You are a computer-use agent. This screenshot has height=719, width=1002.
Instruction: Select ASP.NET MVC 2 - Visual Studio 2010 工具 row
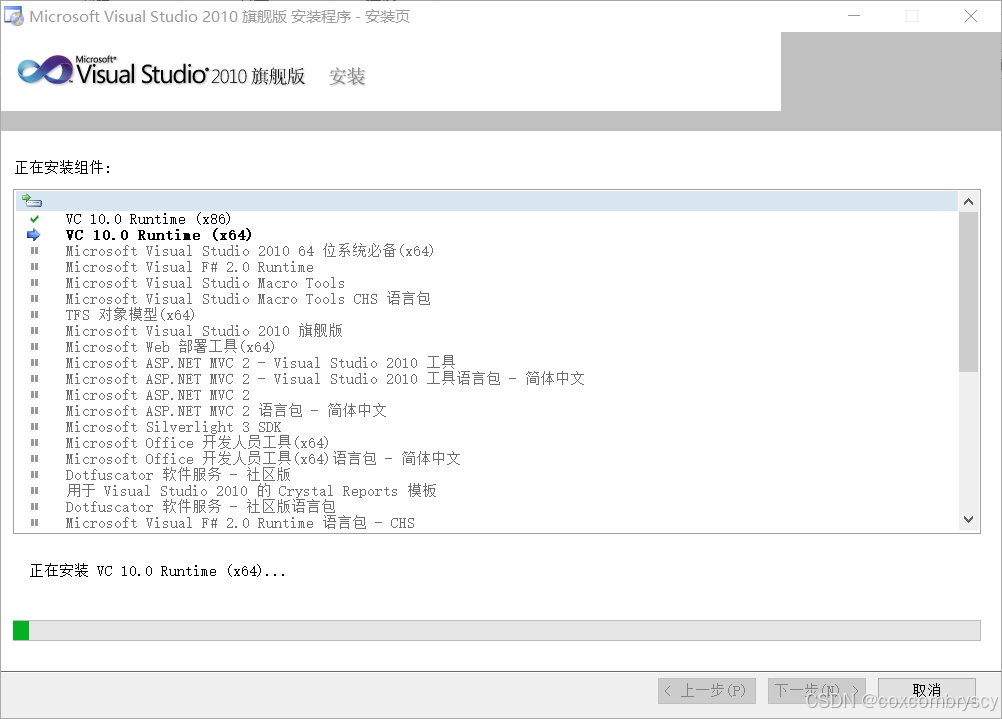[261, 363]
